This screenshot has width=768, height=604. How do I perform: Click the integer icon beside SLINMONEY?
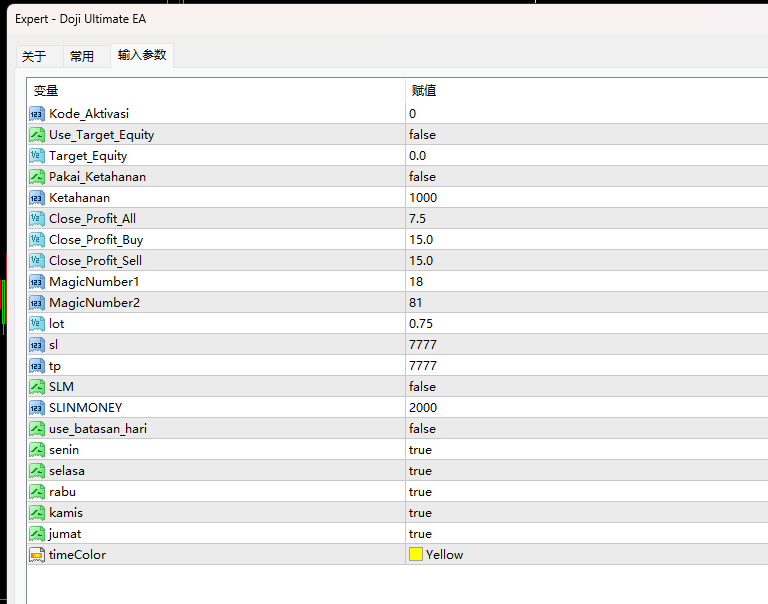[37, 408]
